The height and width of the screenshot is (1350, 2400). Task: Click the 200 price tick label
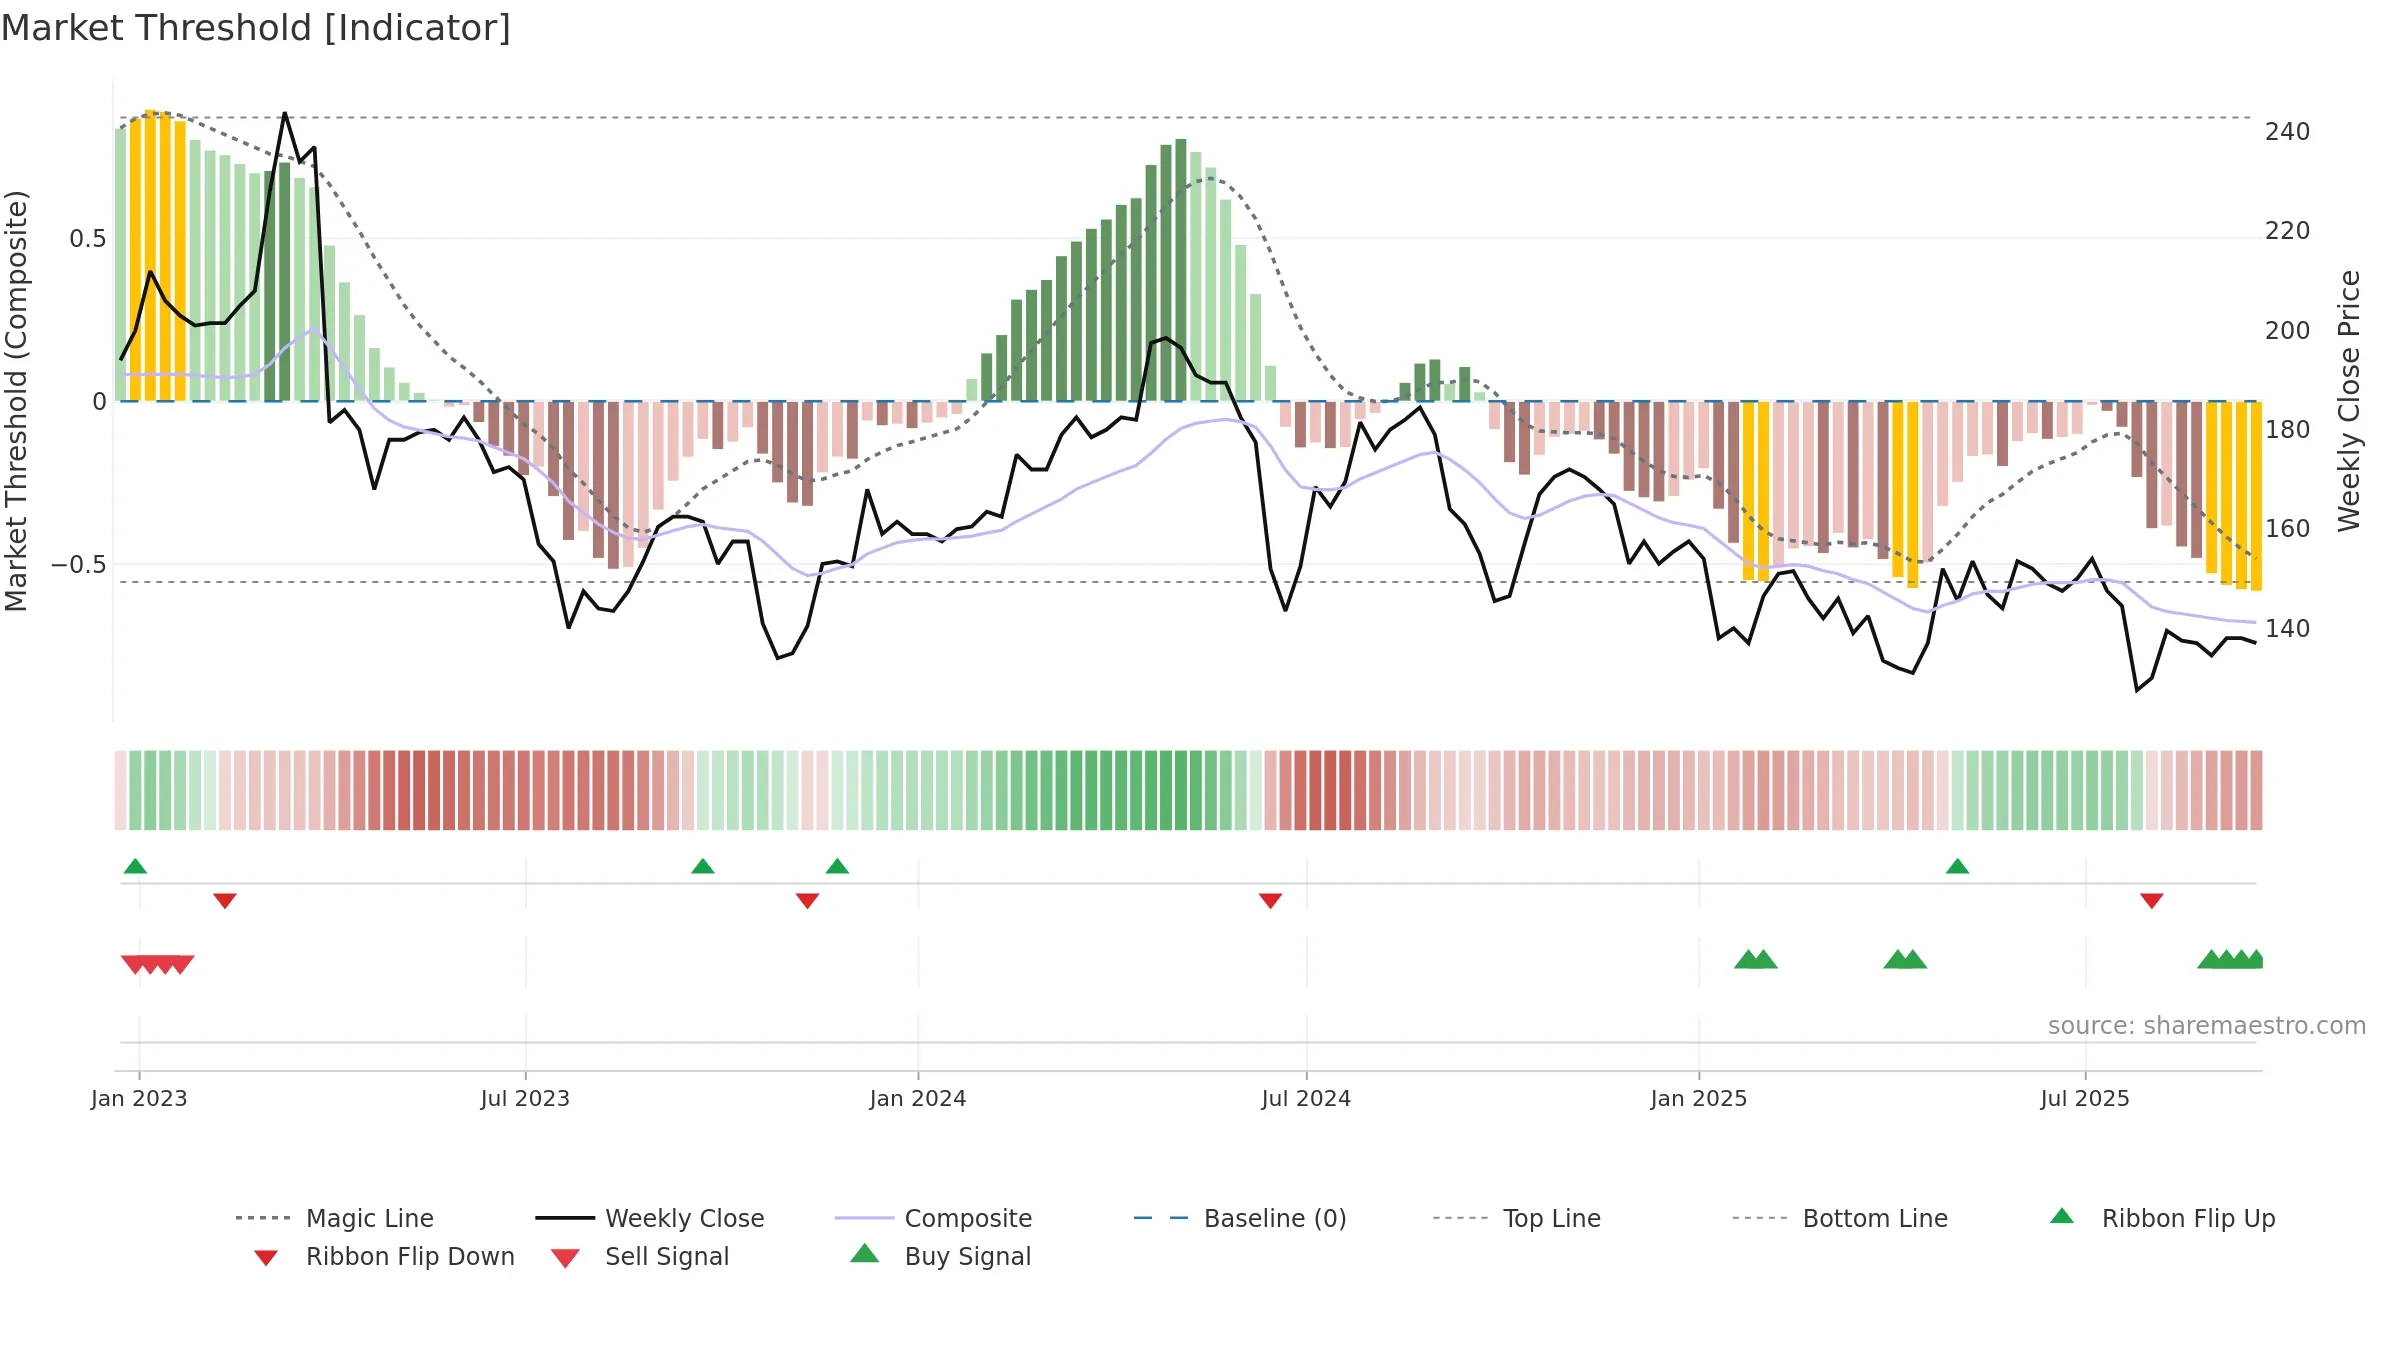2287,331
